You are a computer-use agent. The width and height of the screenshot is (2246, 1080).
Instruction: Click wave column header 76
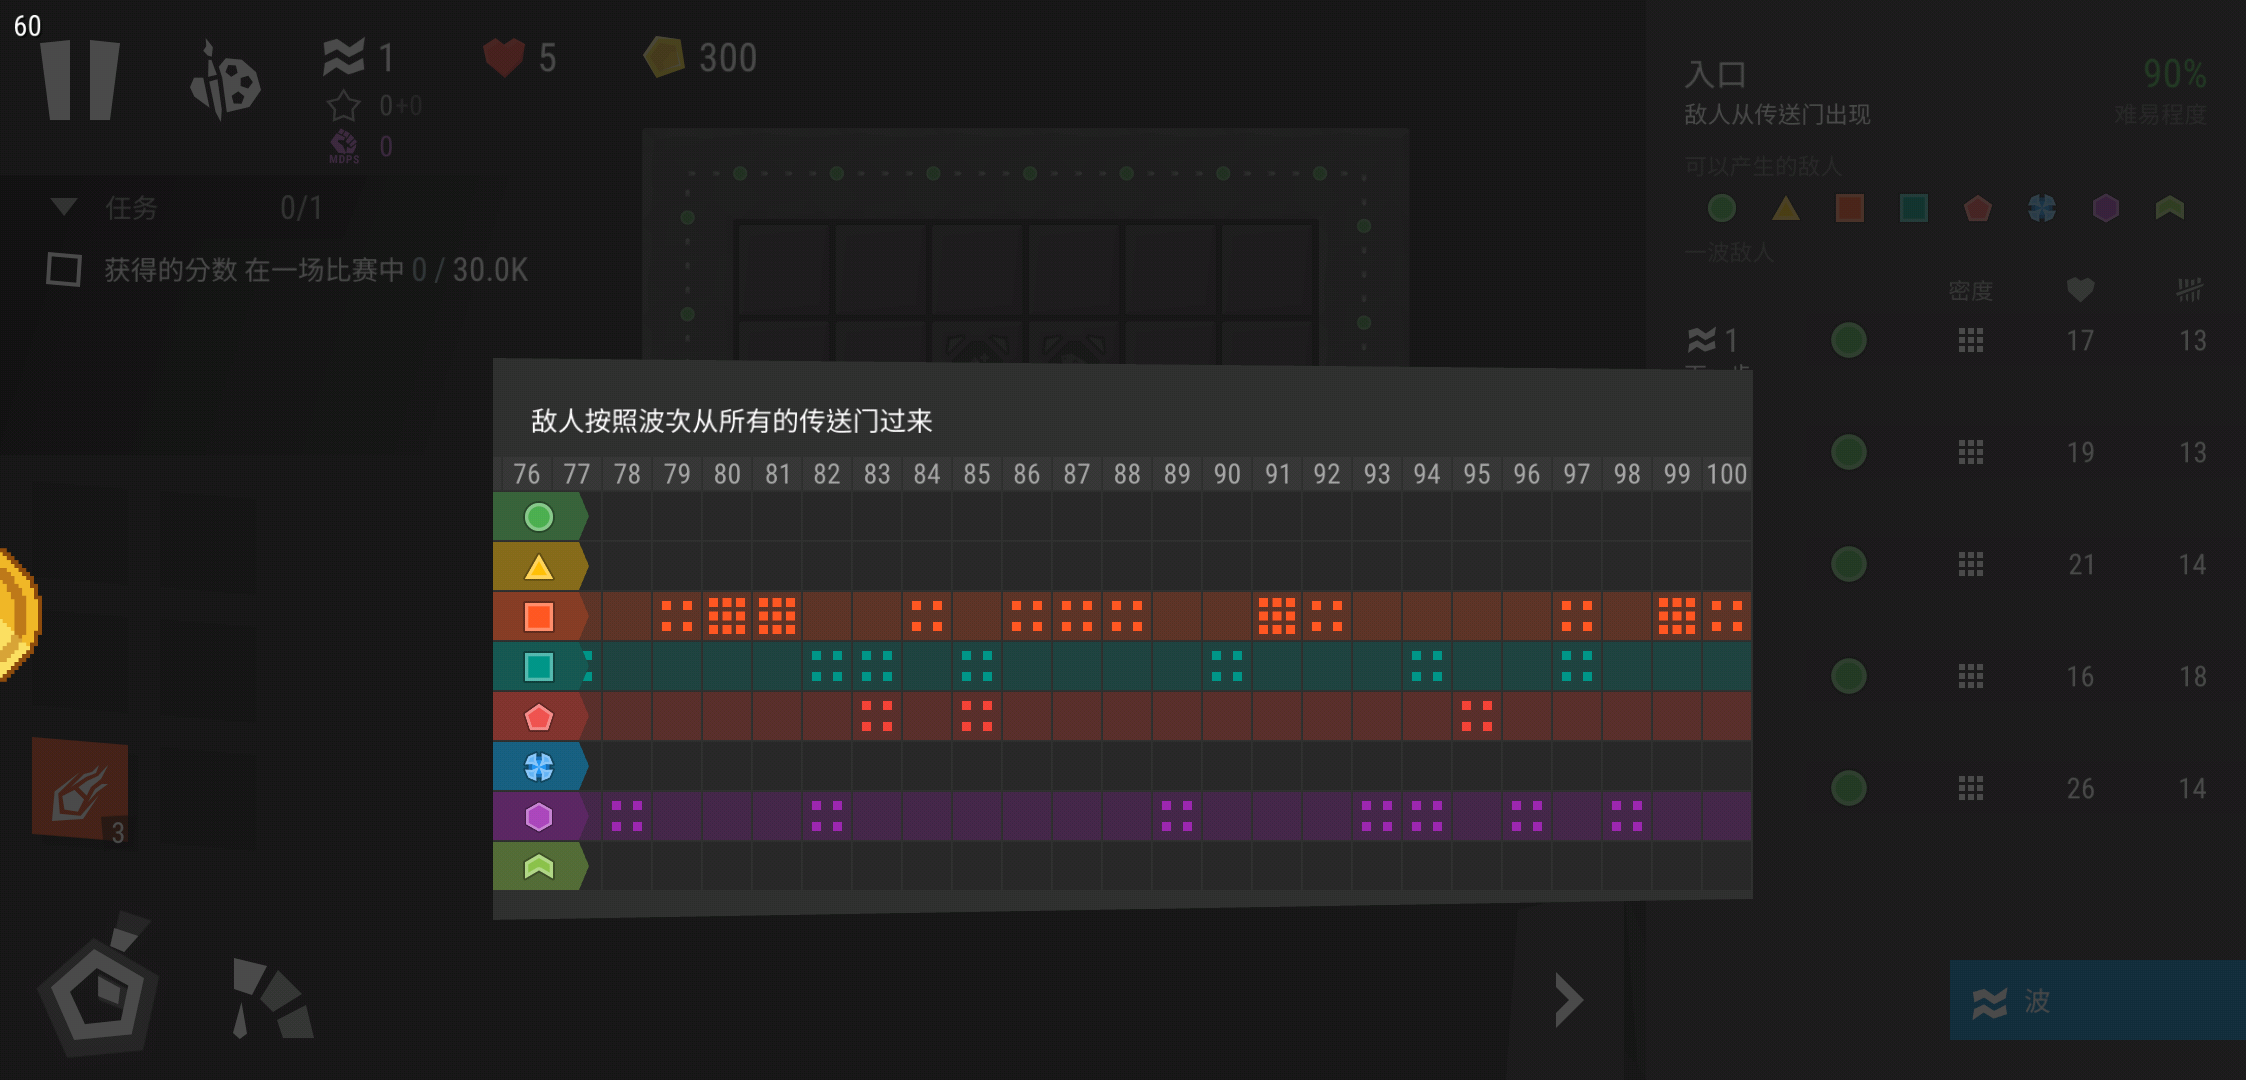(527, 474)
